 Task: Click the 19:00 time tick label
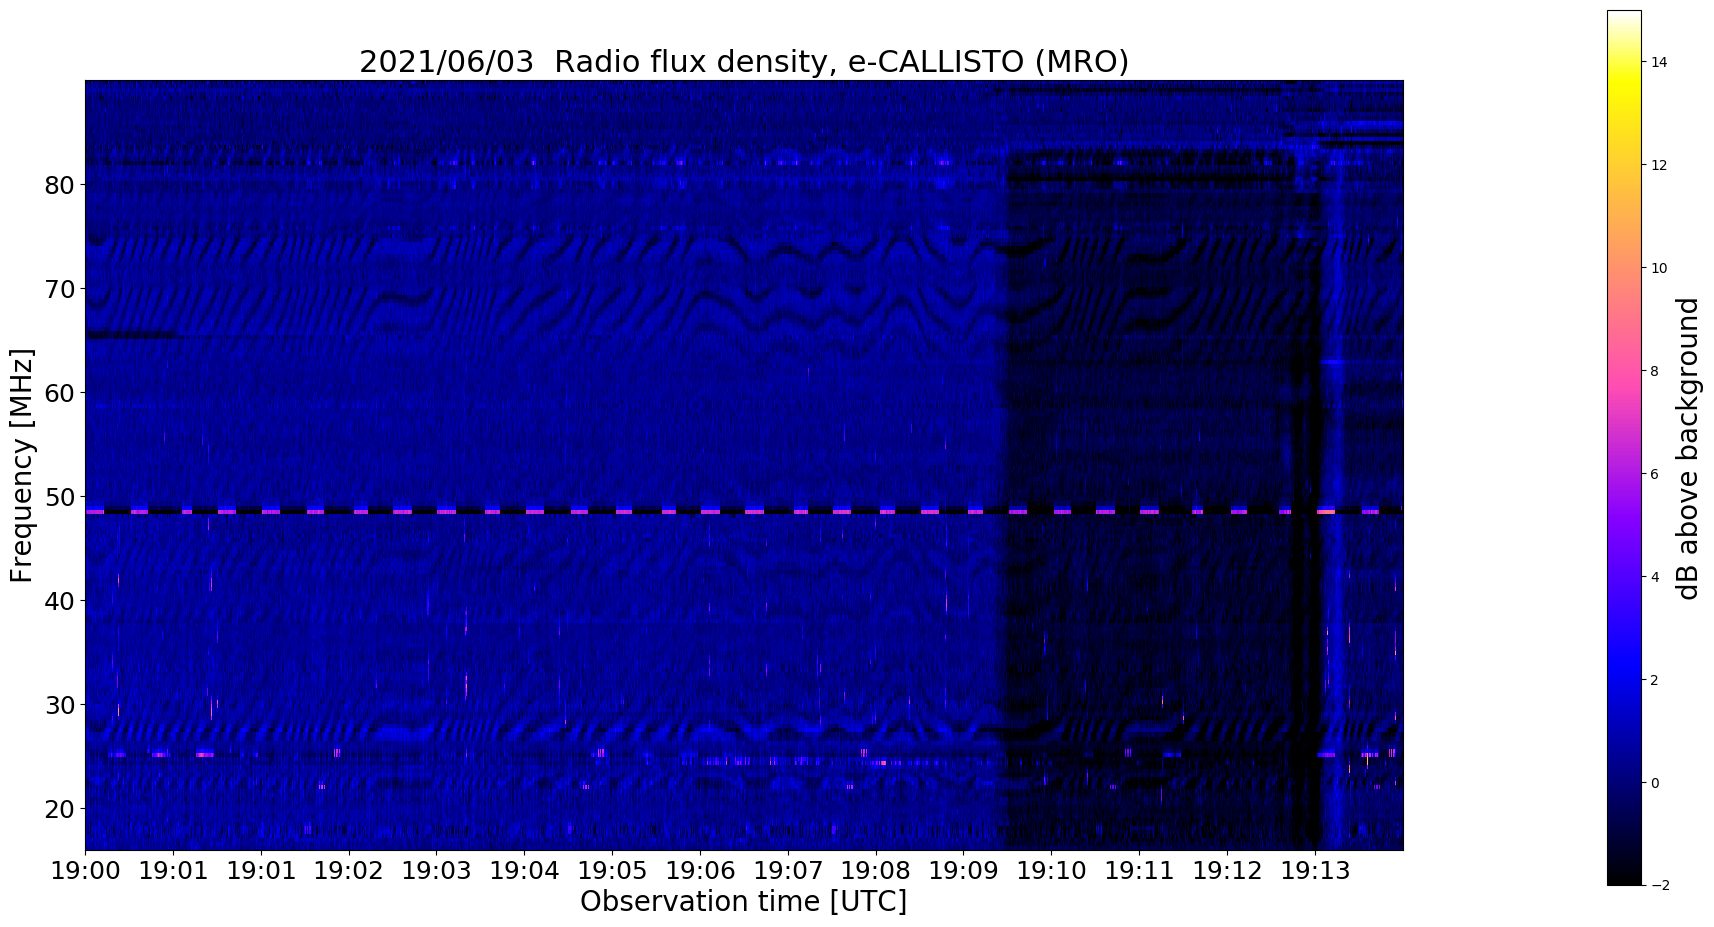click(x=85, y=870)
